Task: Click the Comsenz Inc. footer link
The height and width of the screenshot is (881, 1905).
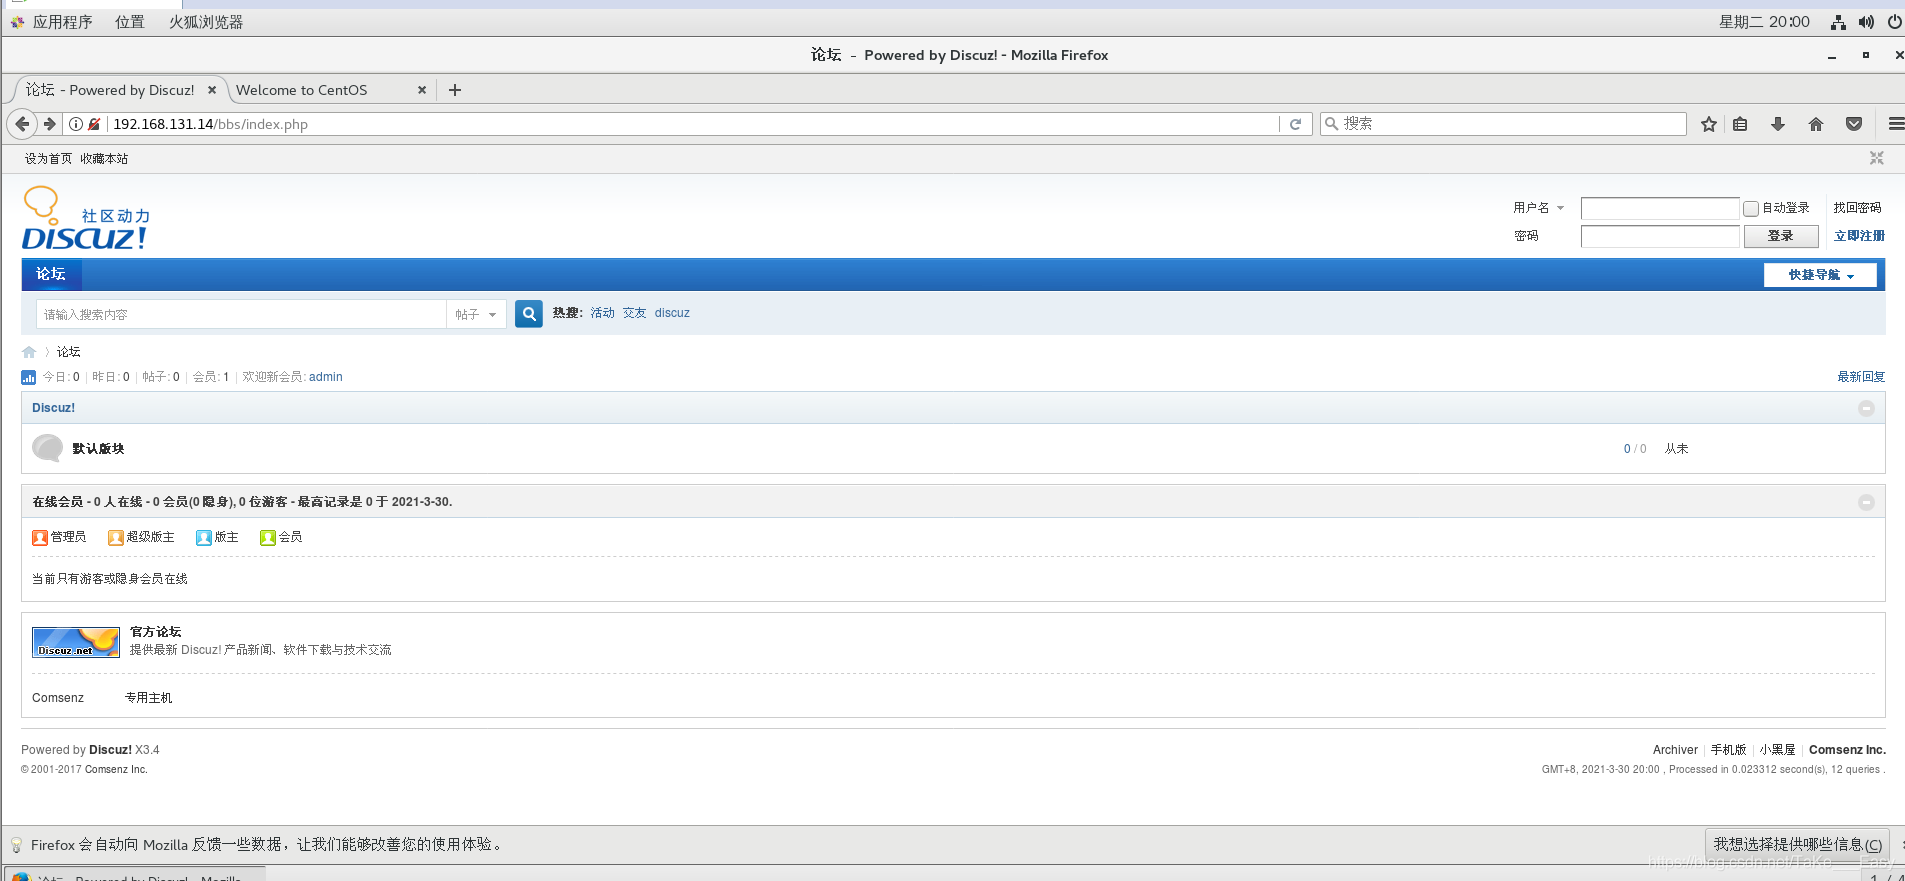Action: 1847,750
